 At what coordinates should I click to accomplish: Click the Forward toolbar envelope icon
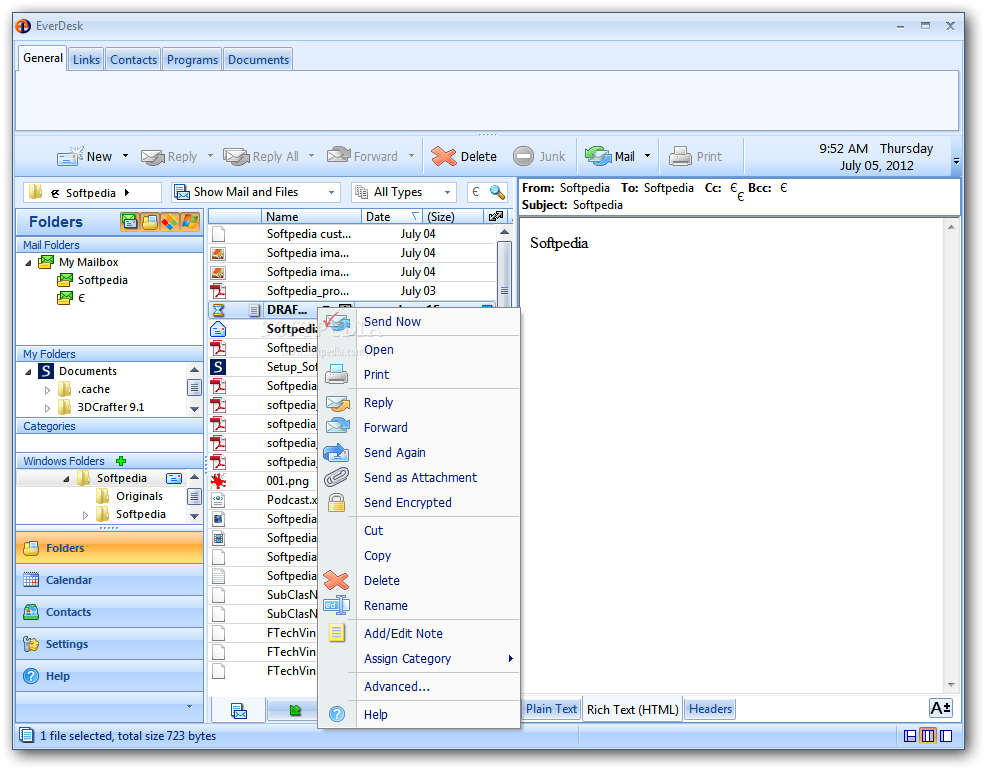339,155
